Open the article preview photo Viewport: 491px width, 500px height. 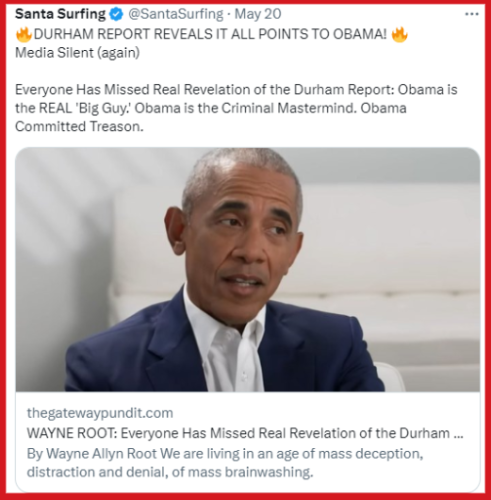(248, 269)
